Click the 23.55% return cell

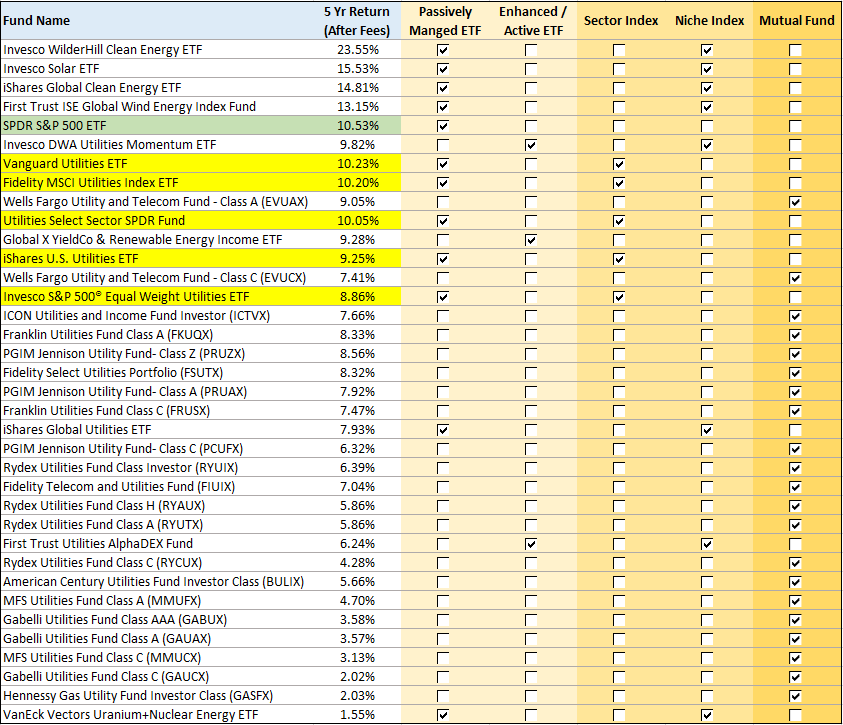pos(358,50)
